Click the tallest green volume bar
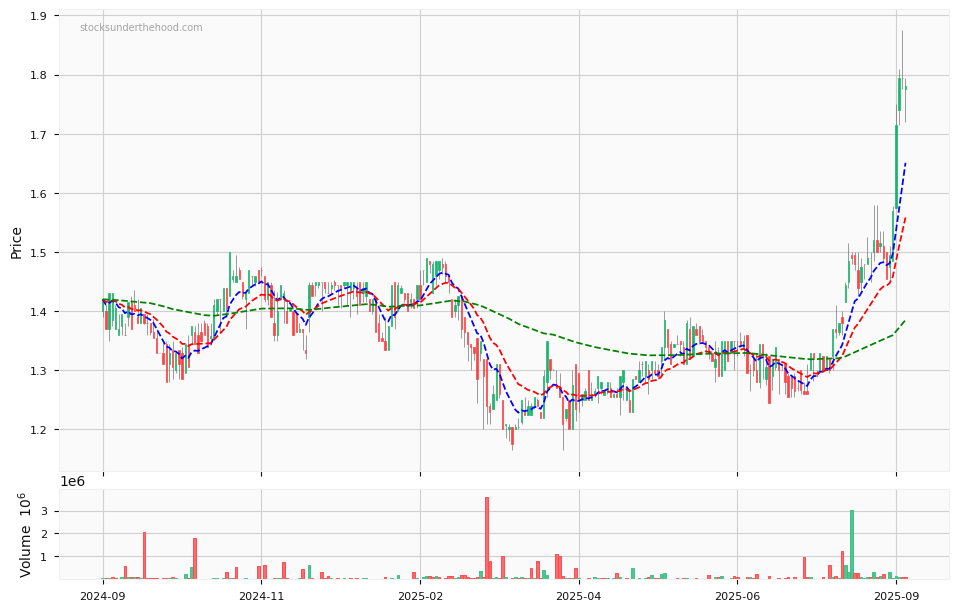959x611 pixels. (852, 544)
